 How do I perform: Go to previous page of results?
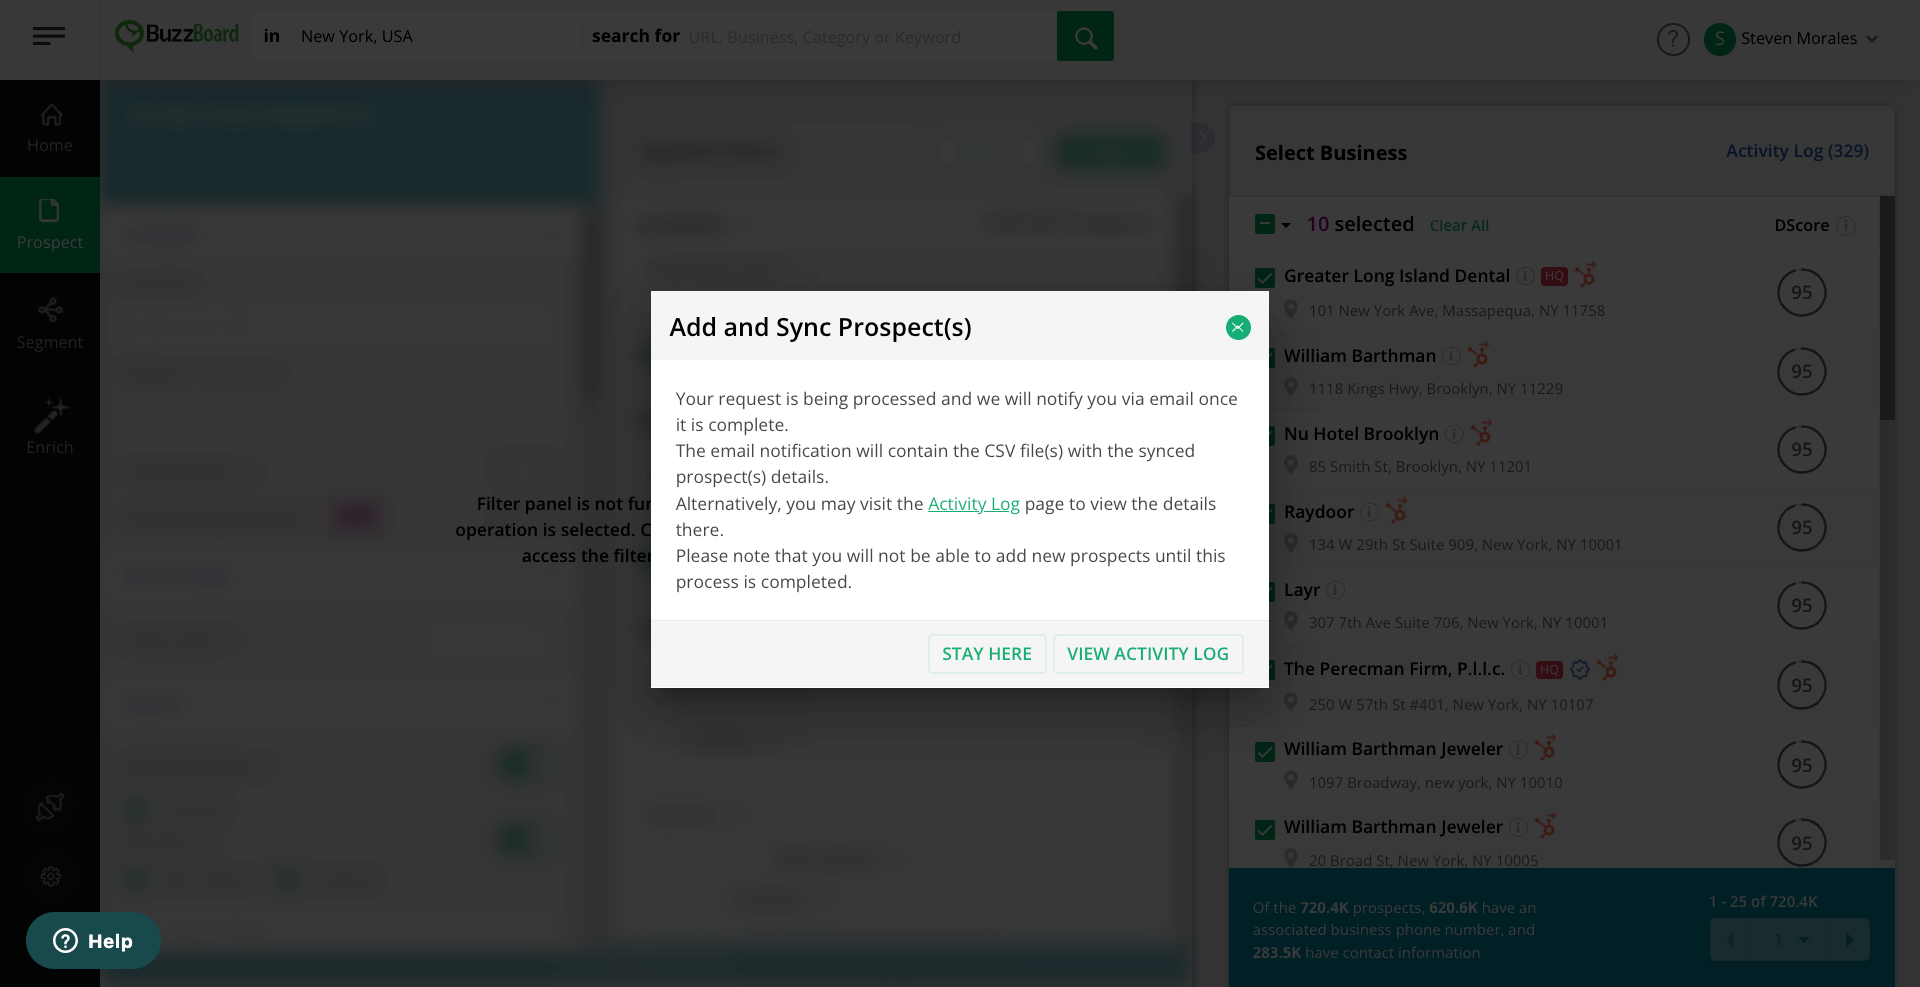click(1730, 940)
